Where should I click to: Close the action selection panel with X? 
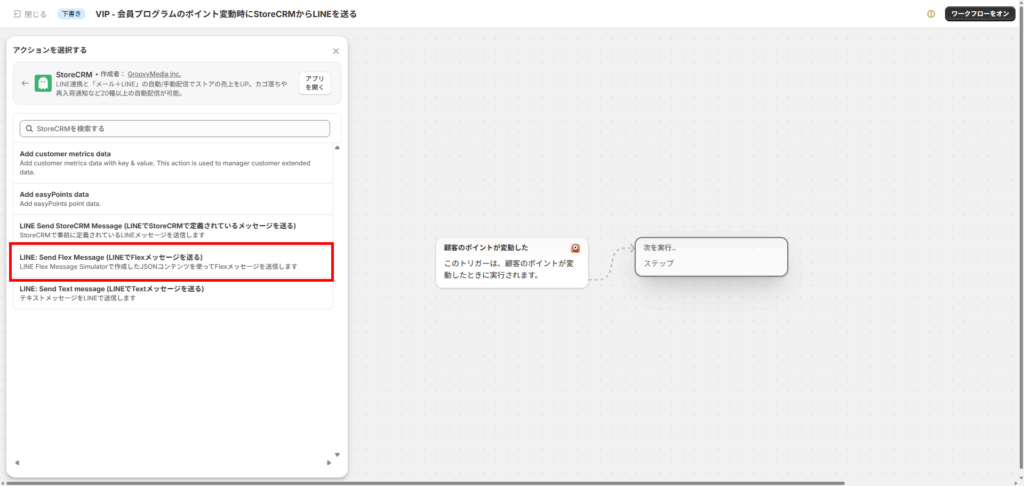coord(335,51)
